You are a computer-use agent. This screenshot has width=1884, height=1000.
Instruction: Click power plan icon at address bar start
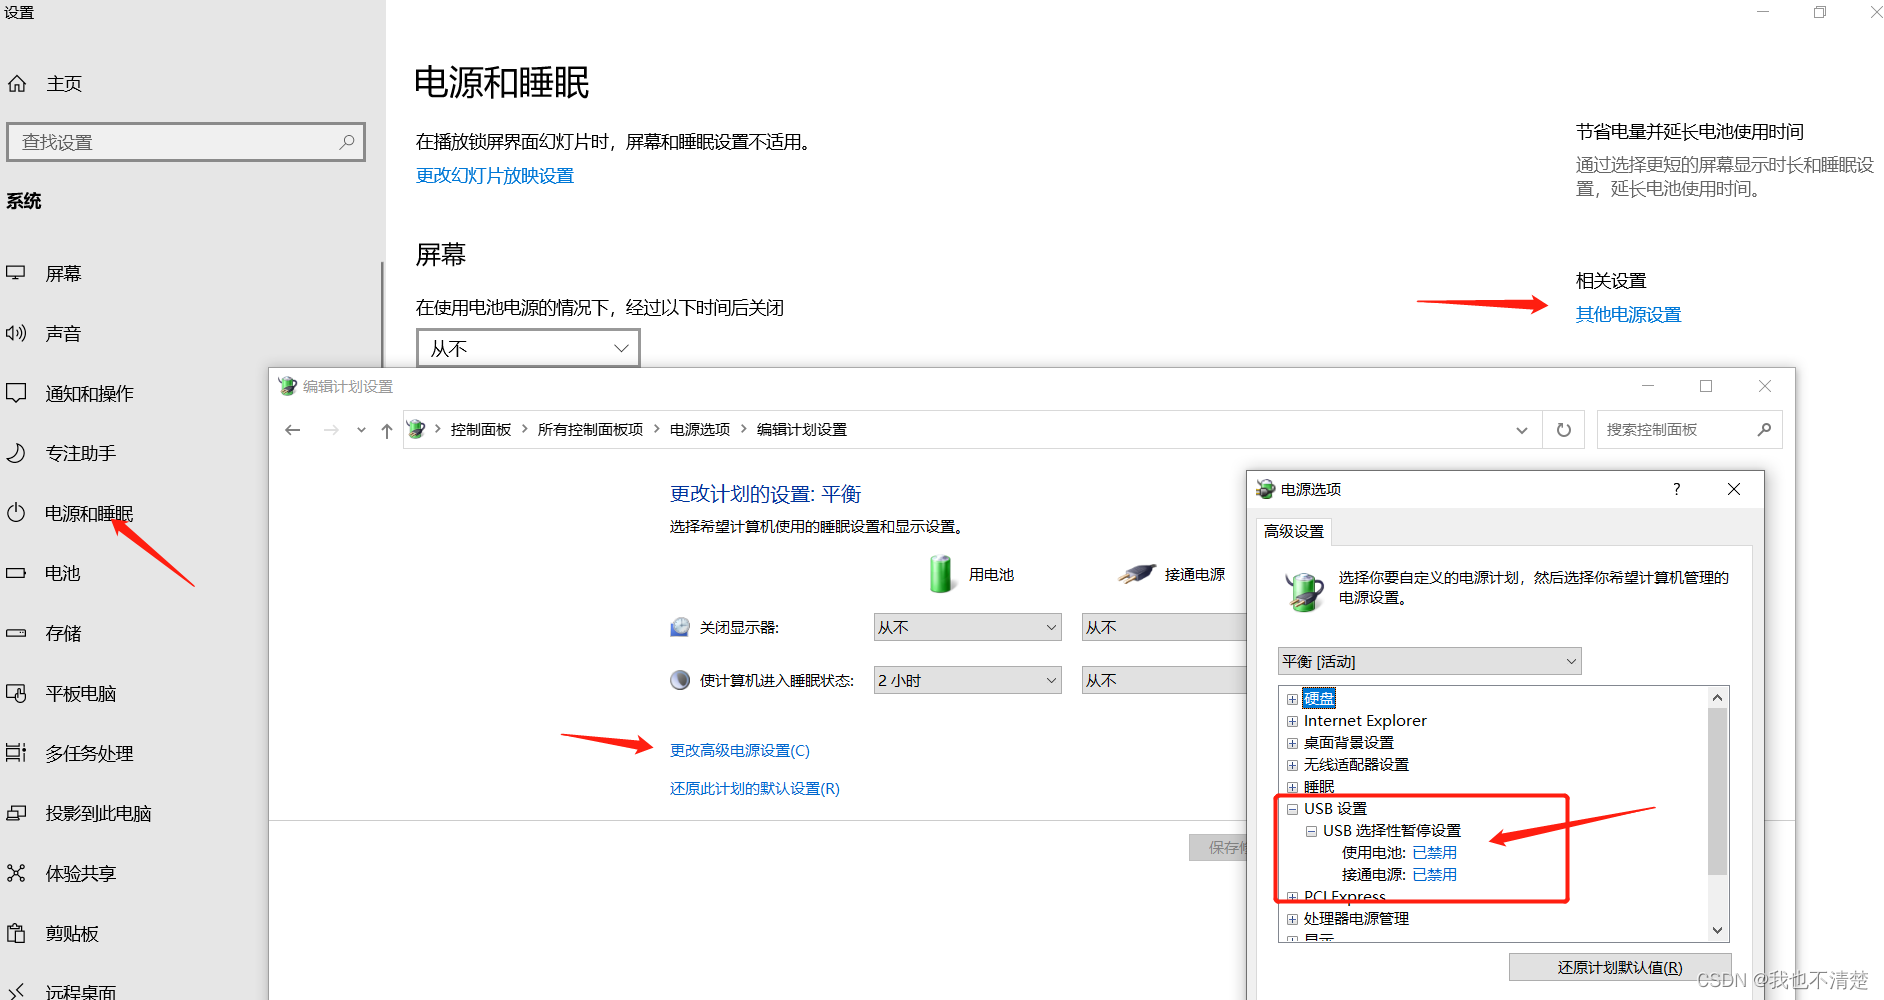coord(417,429)
